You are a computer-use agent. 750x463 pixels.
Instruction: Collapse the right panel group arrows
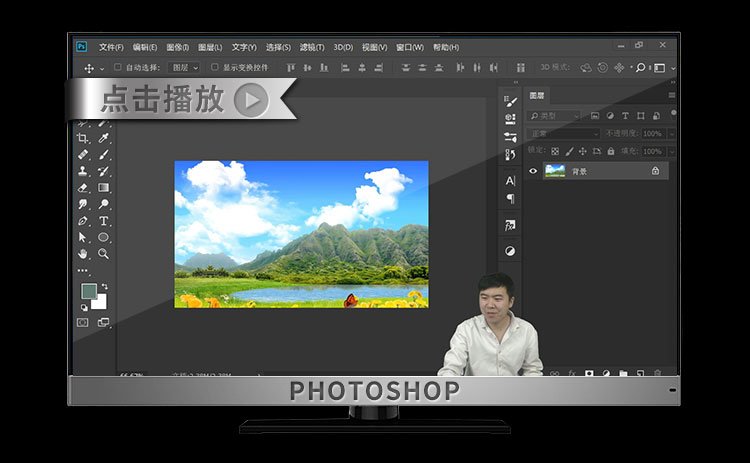click(x=673, y=82)
